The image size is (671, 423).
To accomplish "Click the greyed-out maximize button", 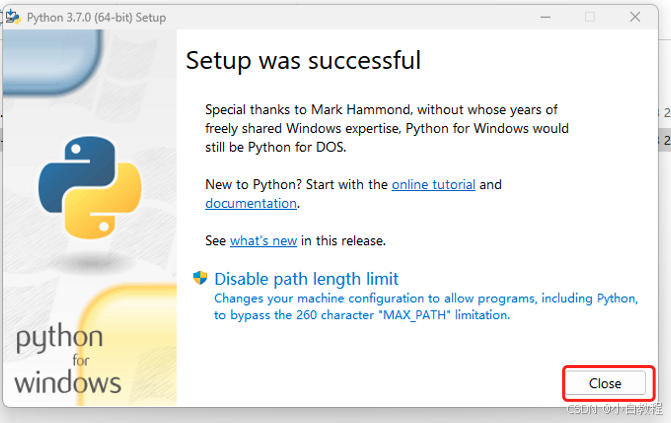I will (590, 17).
